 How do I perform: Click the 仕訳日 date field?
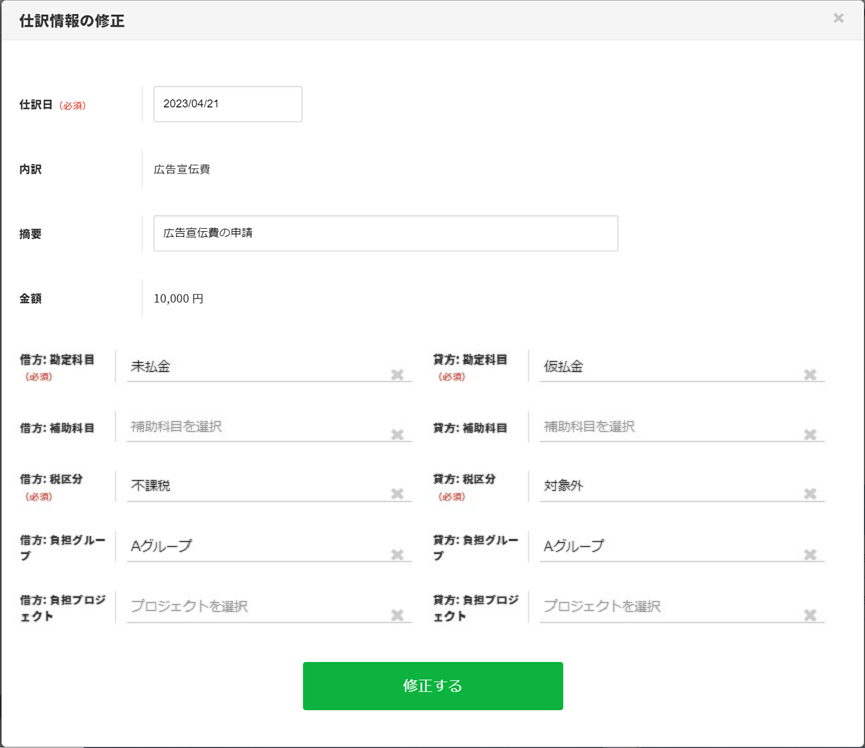pos(227,104)
